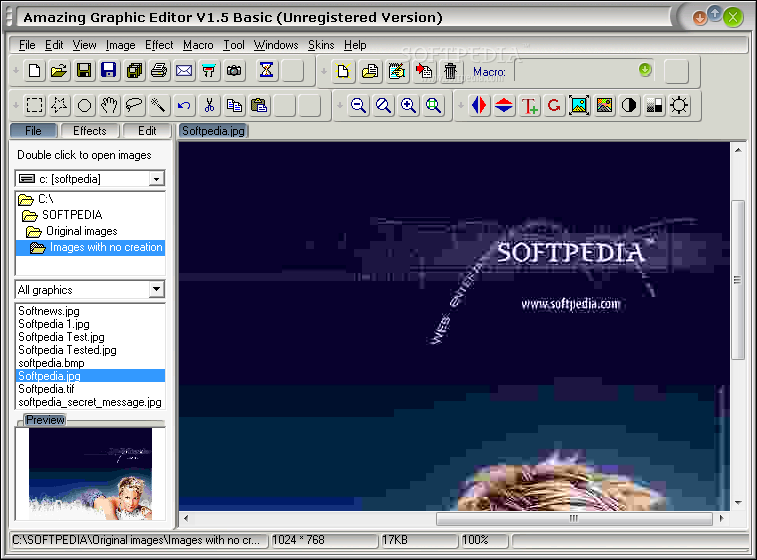Open the Effect menu
757x560 pixels.
pos(159,45)
